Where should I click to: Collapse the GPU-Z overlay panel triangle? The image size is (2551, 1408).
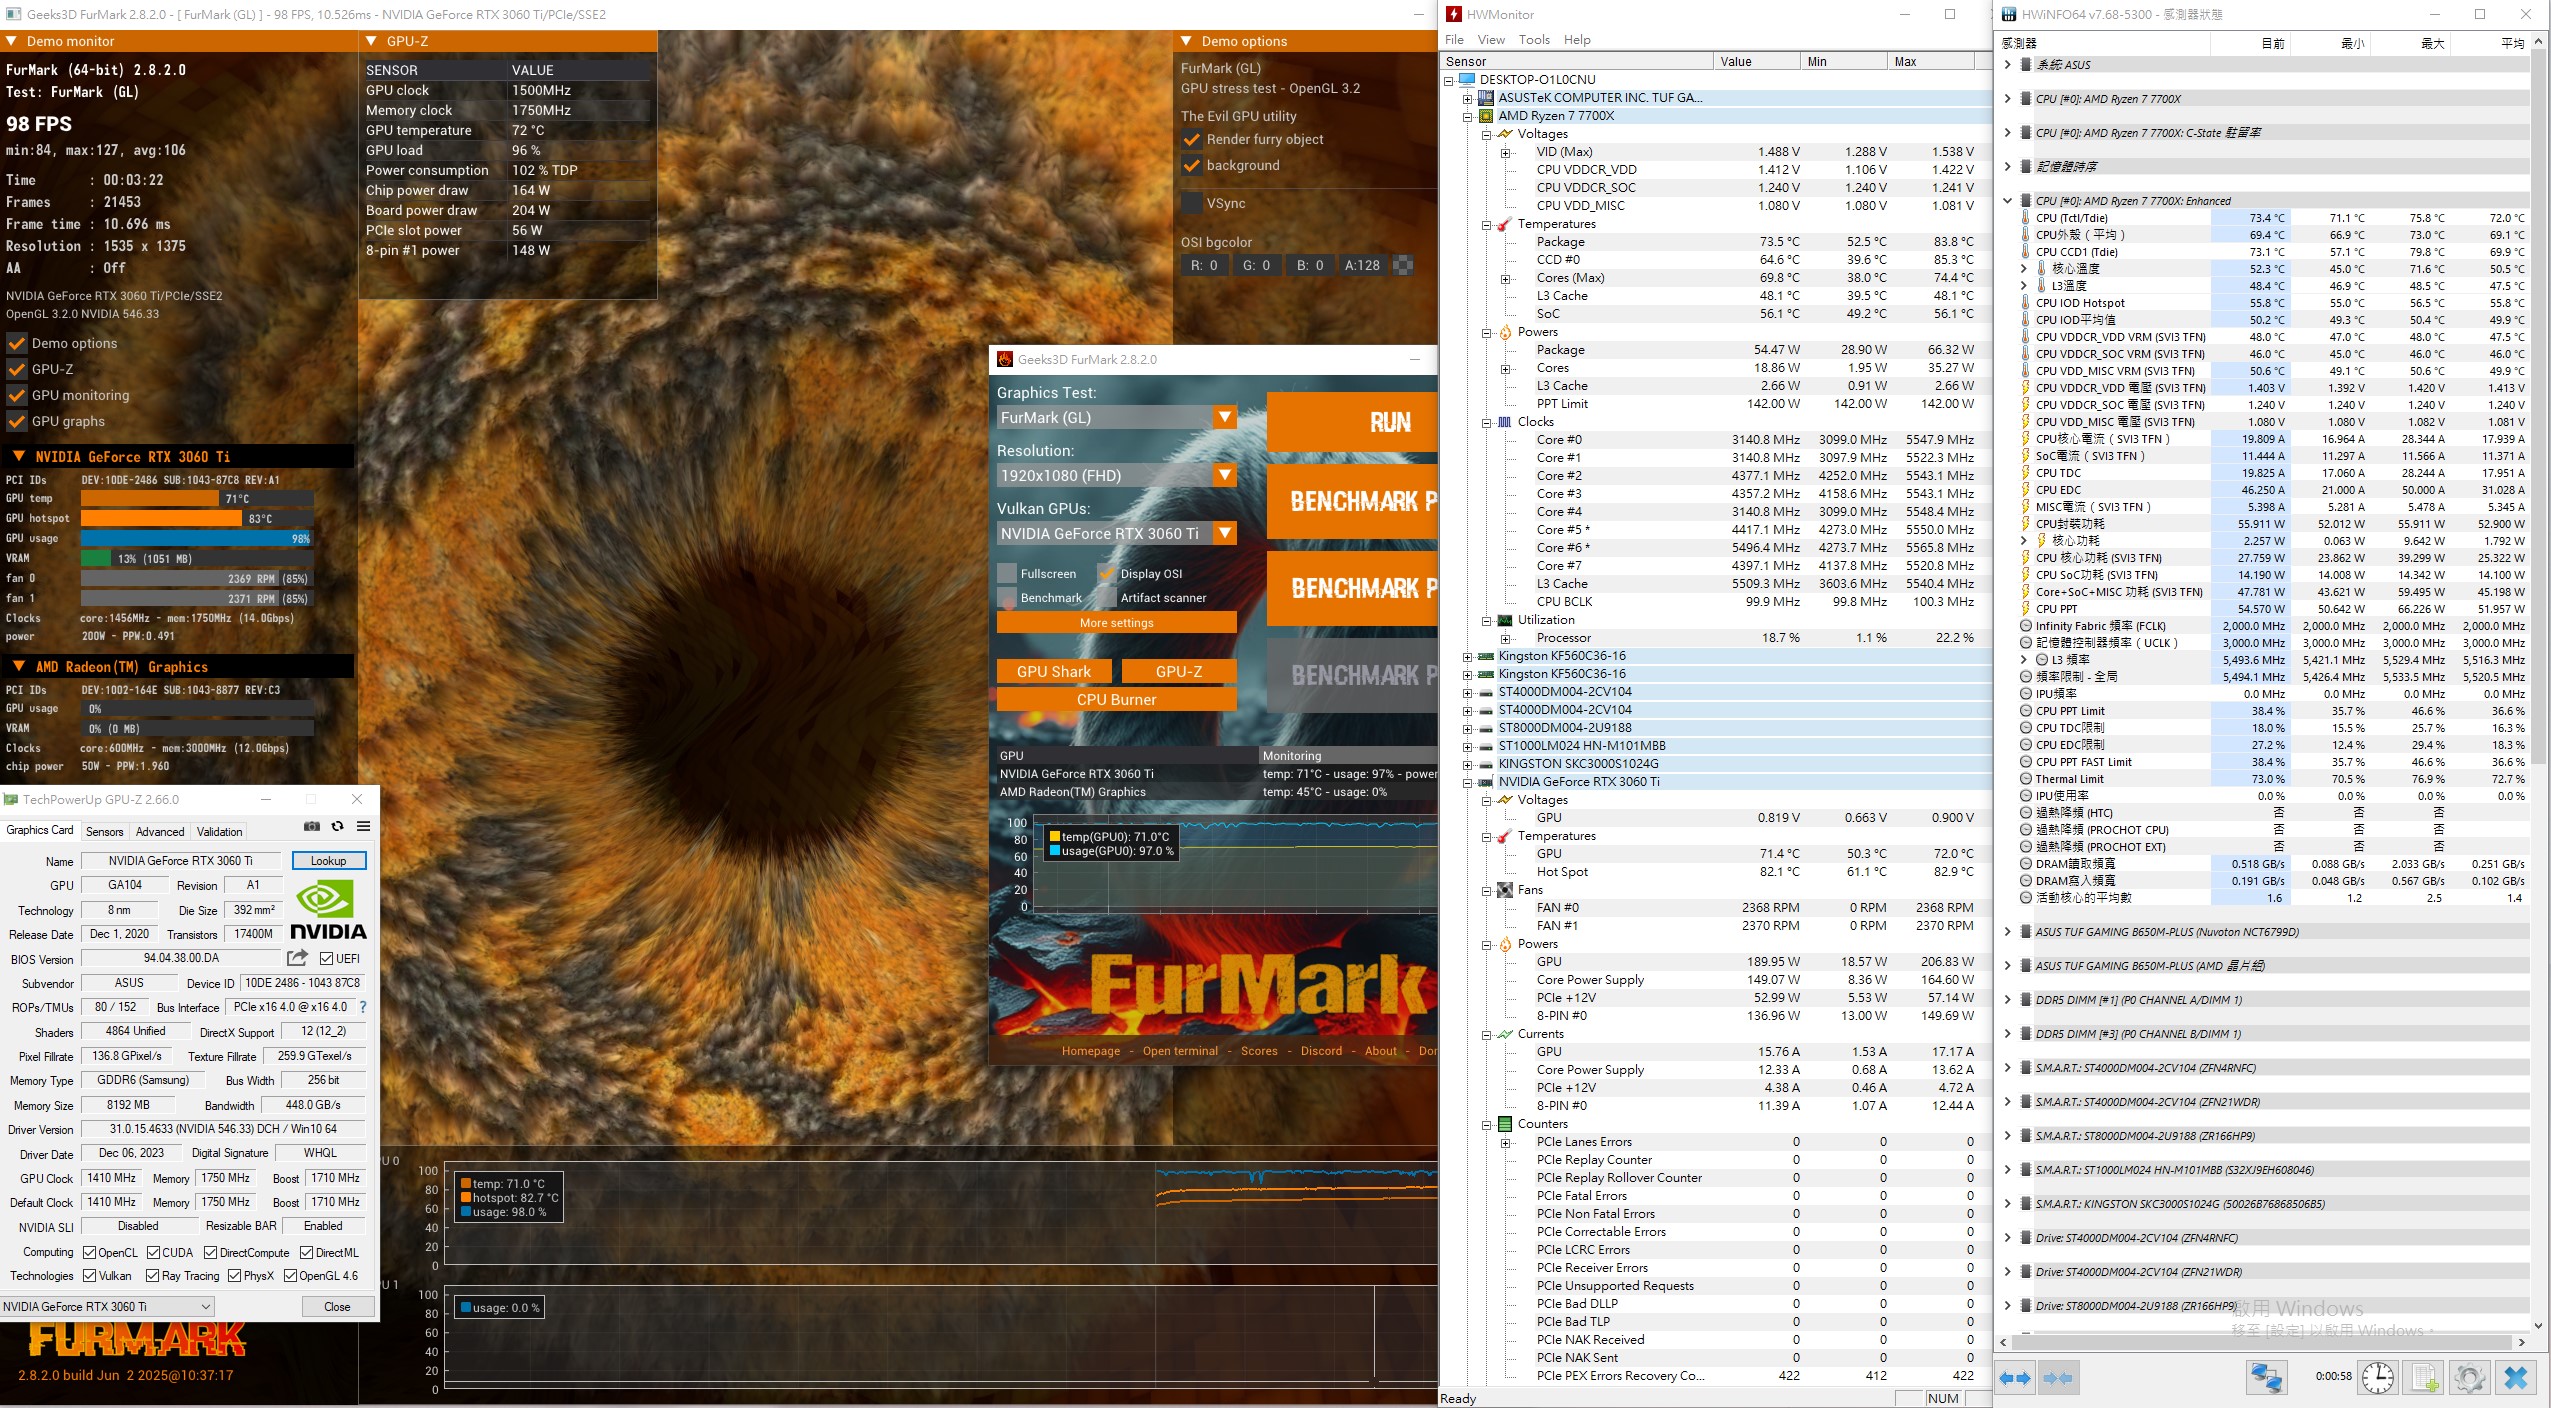[371, 41]
